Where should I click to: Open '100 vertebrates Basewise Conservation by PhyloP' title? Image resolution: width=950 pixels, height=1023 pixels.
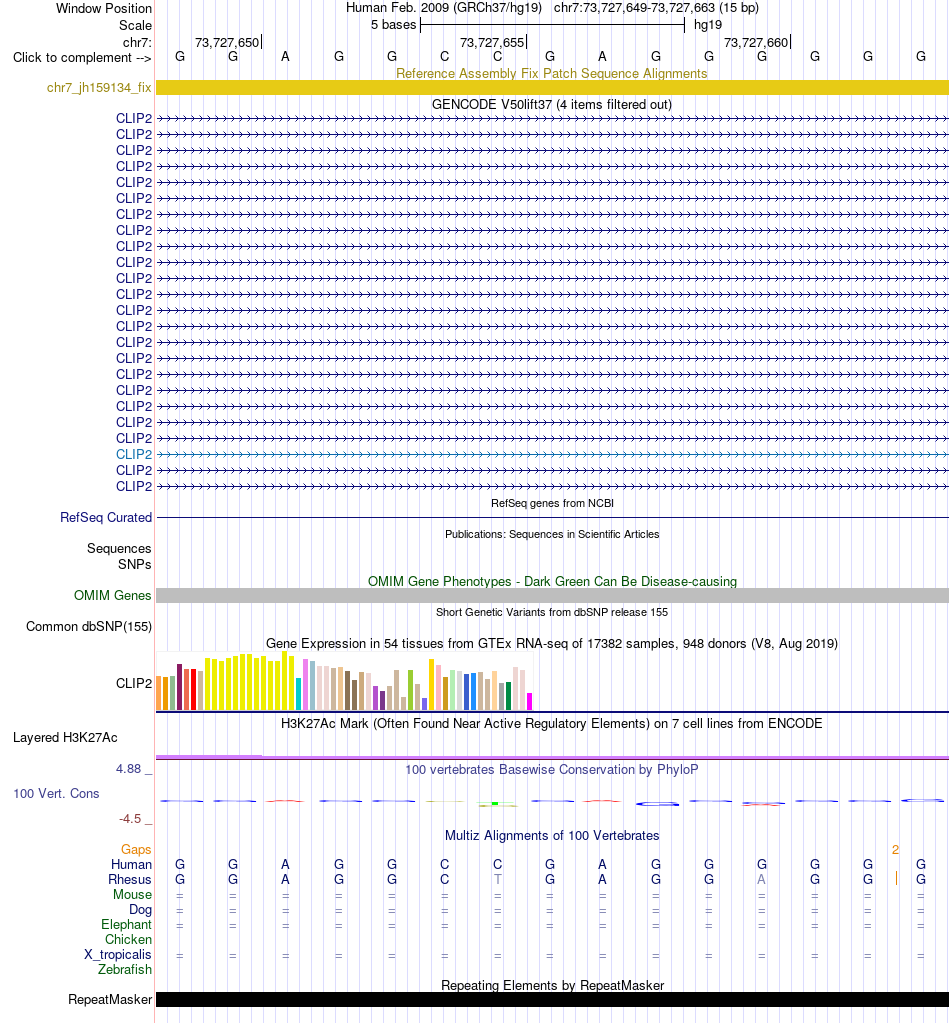click(552, 769)
